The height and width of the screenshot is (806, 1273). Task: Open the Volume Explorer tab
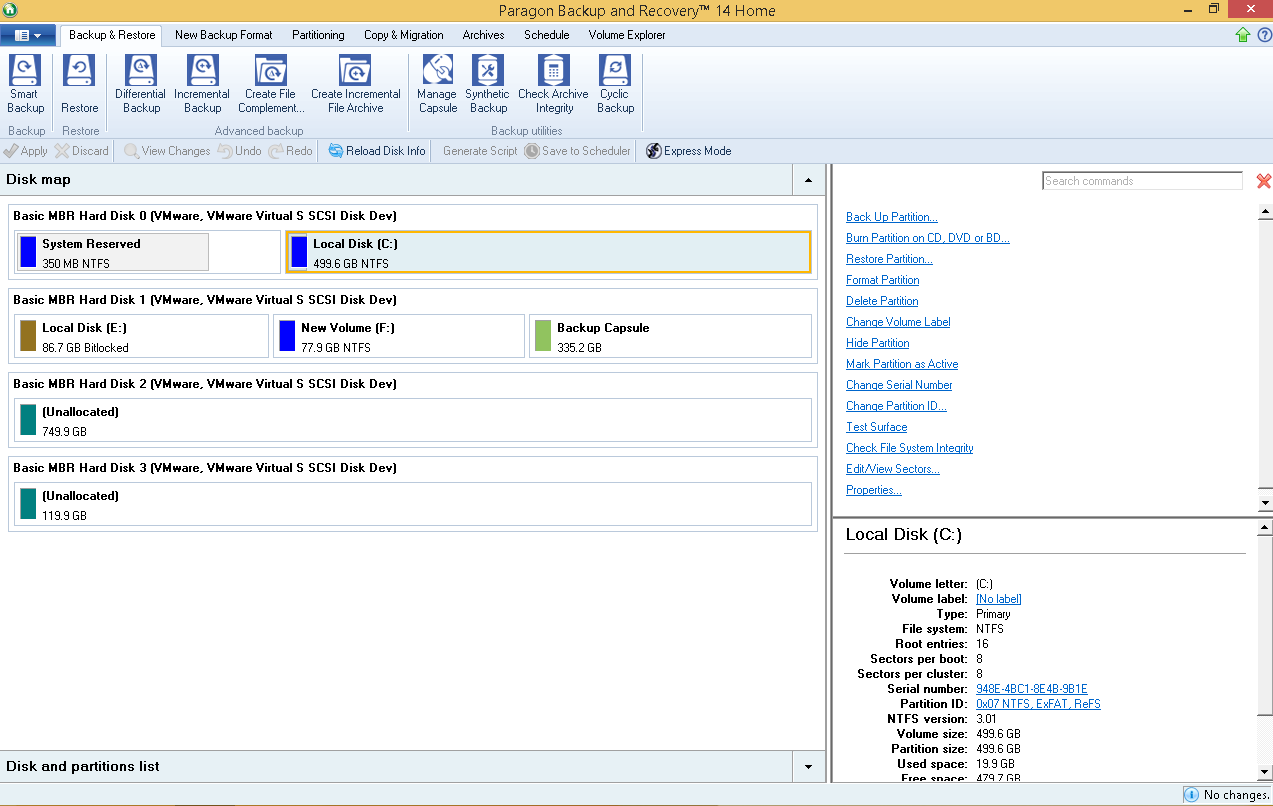tap(627, 35)
